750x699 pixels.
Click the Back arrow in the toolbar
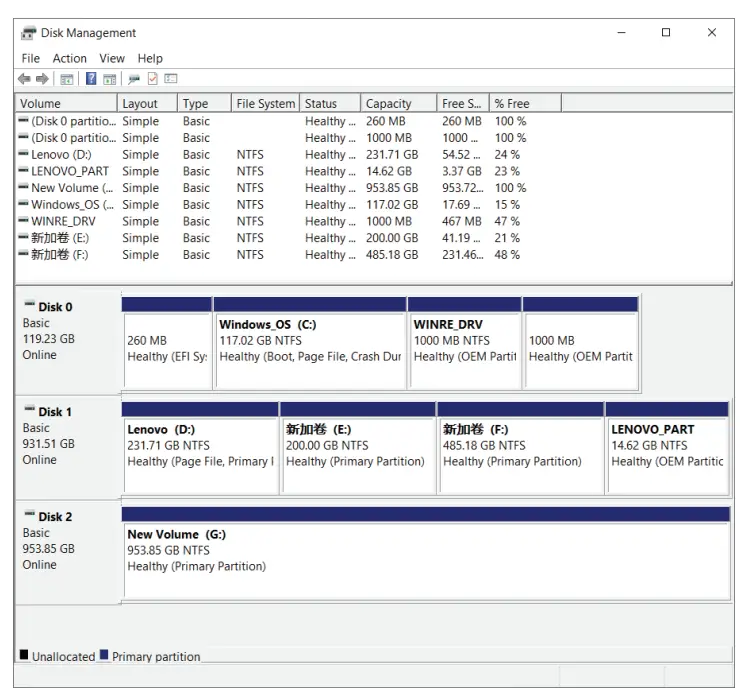click(24, 79)
